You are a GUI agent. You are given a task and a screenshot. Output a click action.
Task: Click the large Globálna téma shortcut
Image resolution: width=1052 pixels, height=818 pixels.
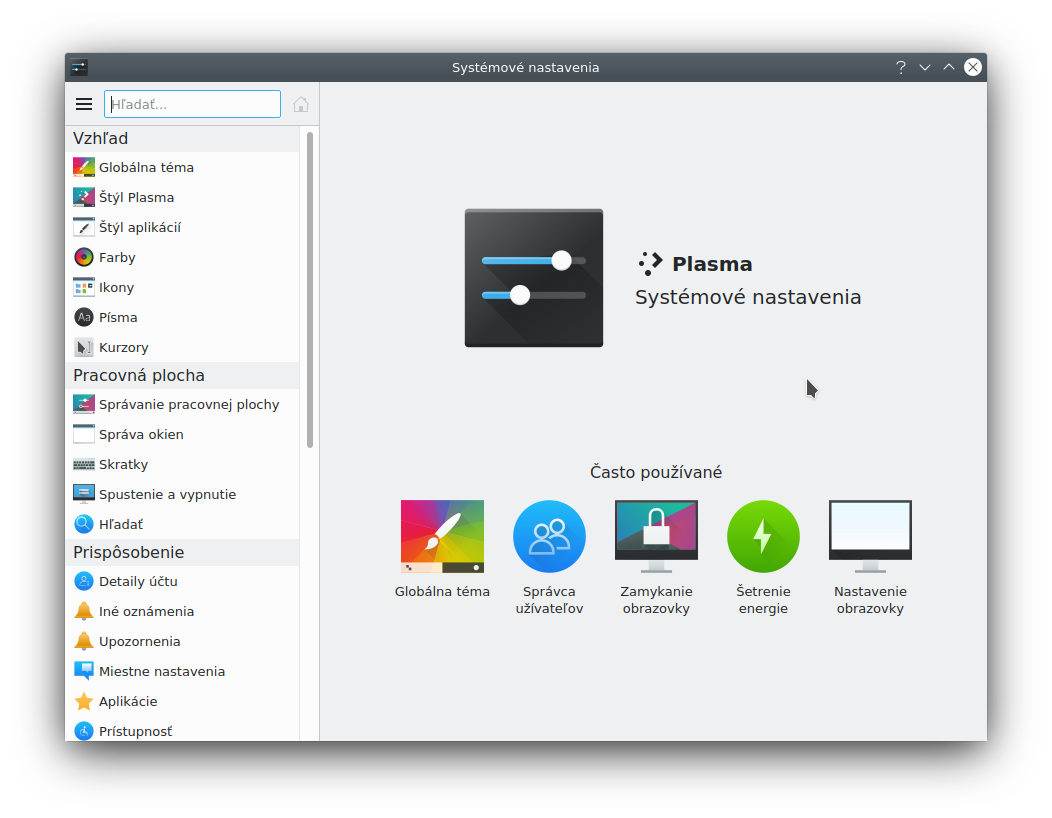442,549
